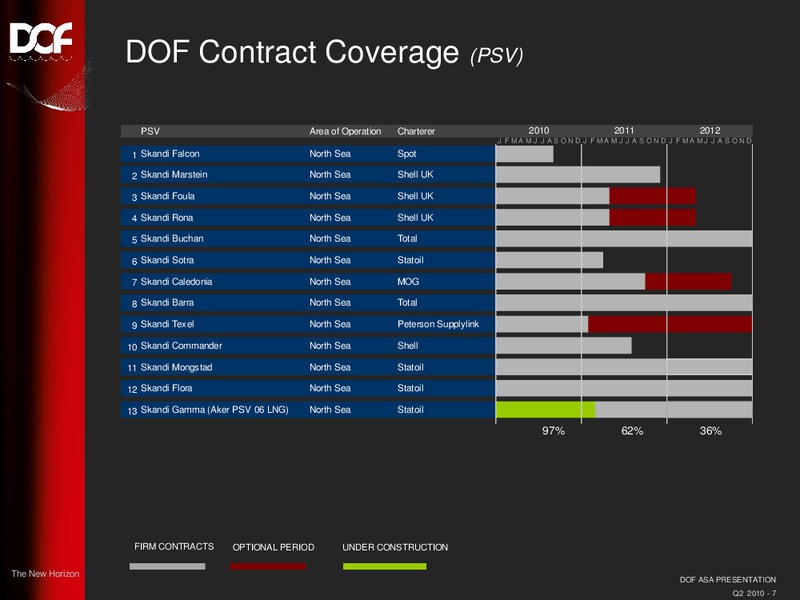Select the 'Skandi Caledonia' row name
This screenshot has width=800, height=600.
pos(176,282)
